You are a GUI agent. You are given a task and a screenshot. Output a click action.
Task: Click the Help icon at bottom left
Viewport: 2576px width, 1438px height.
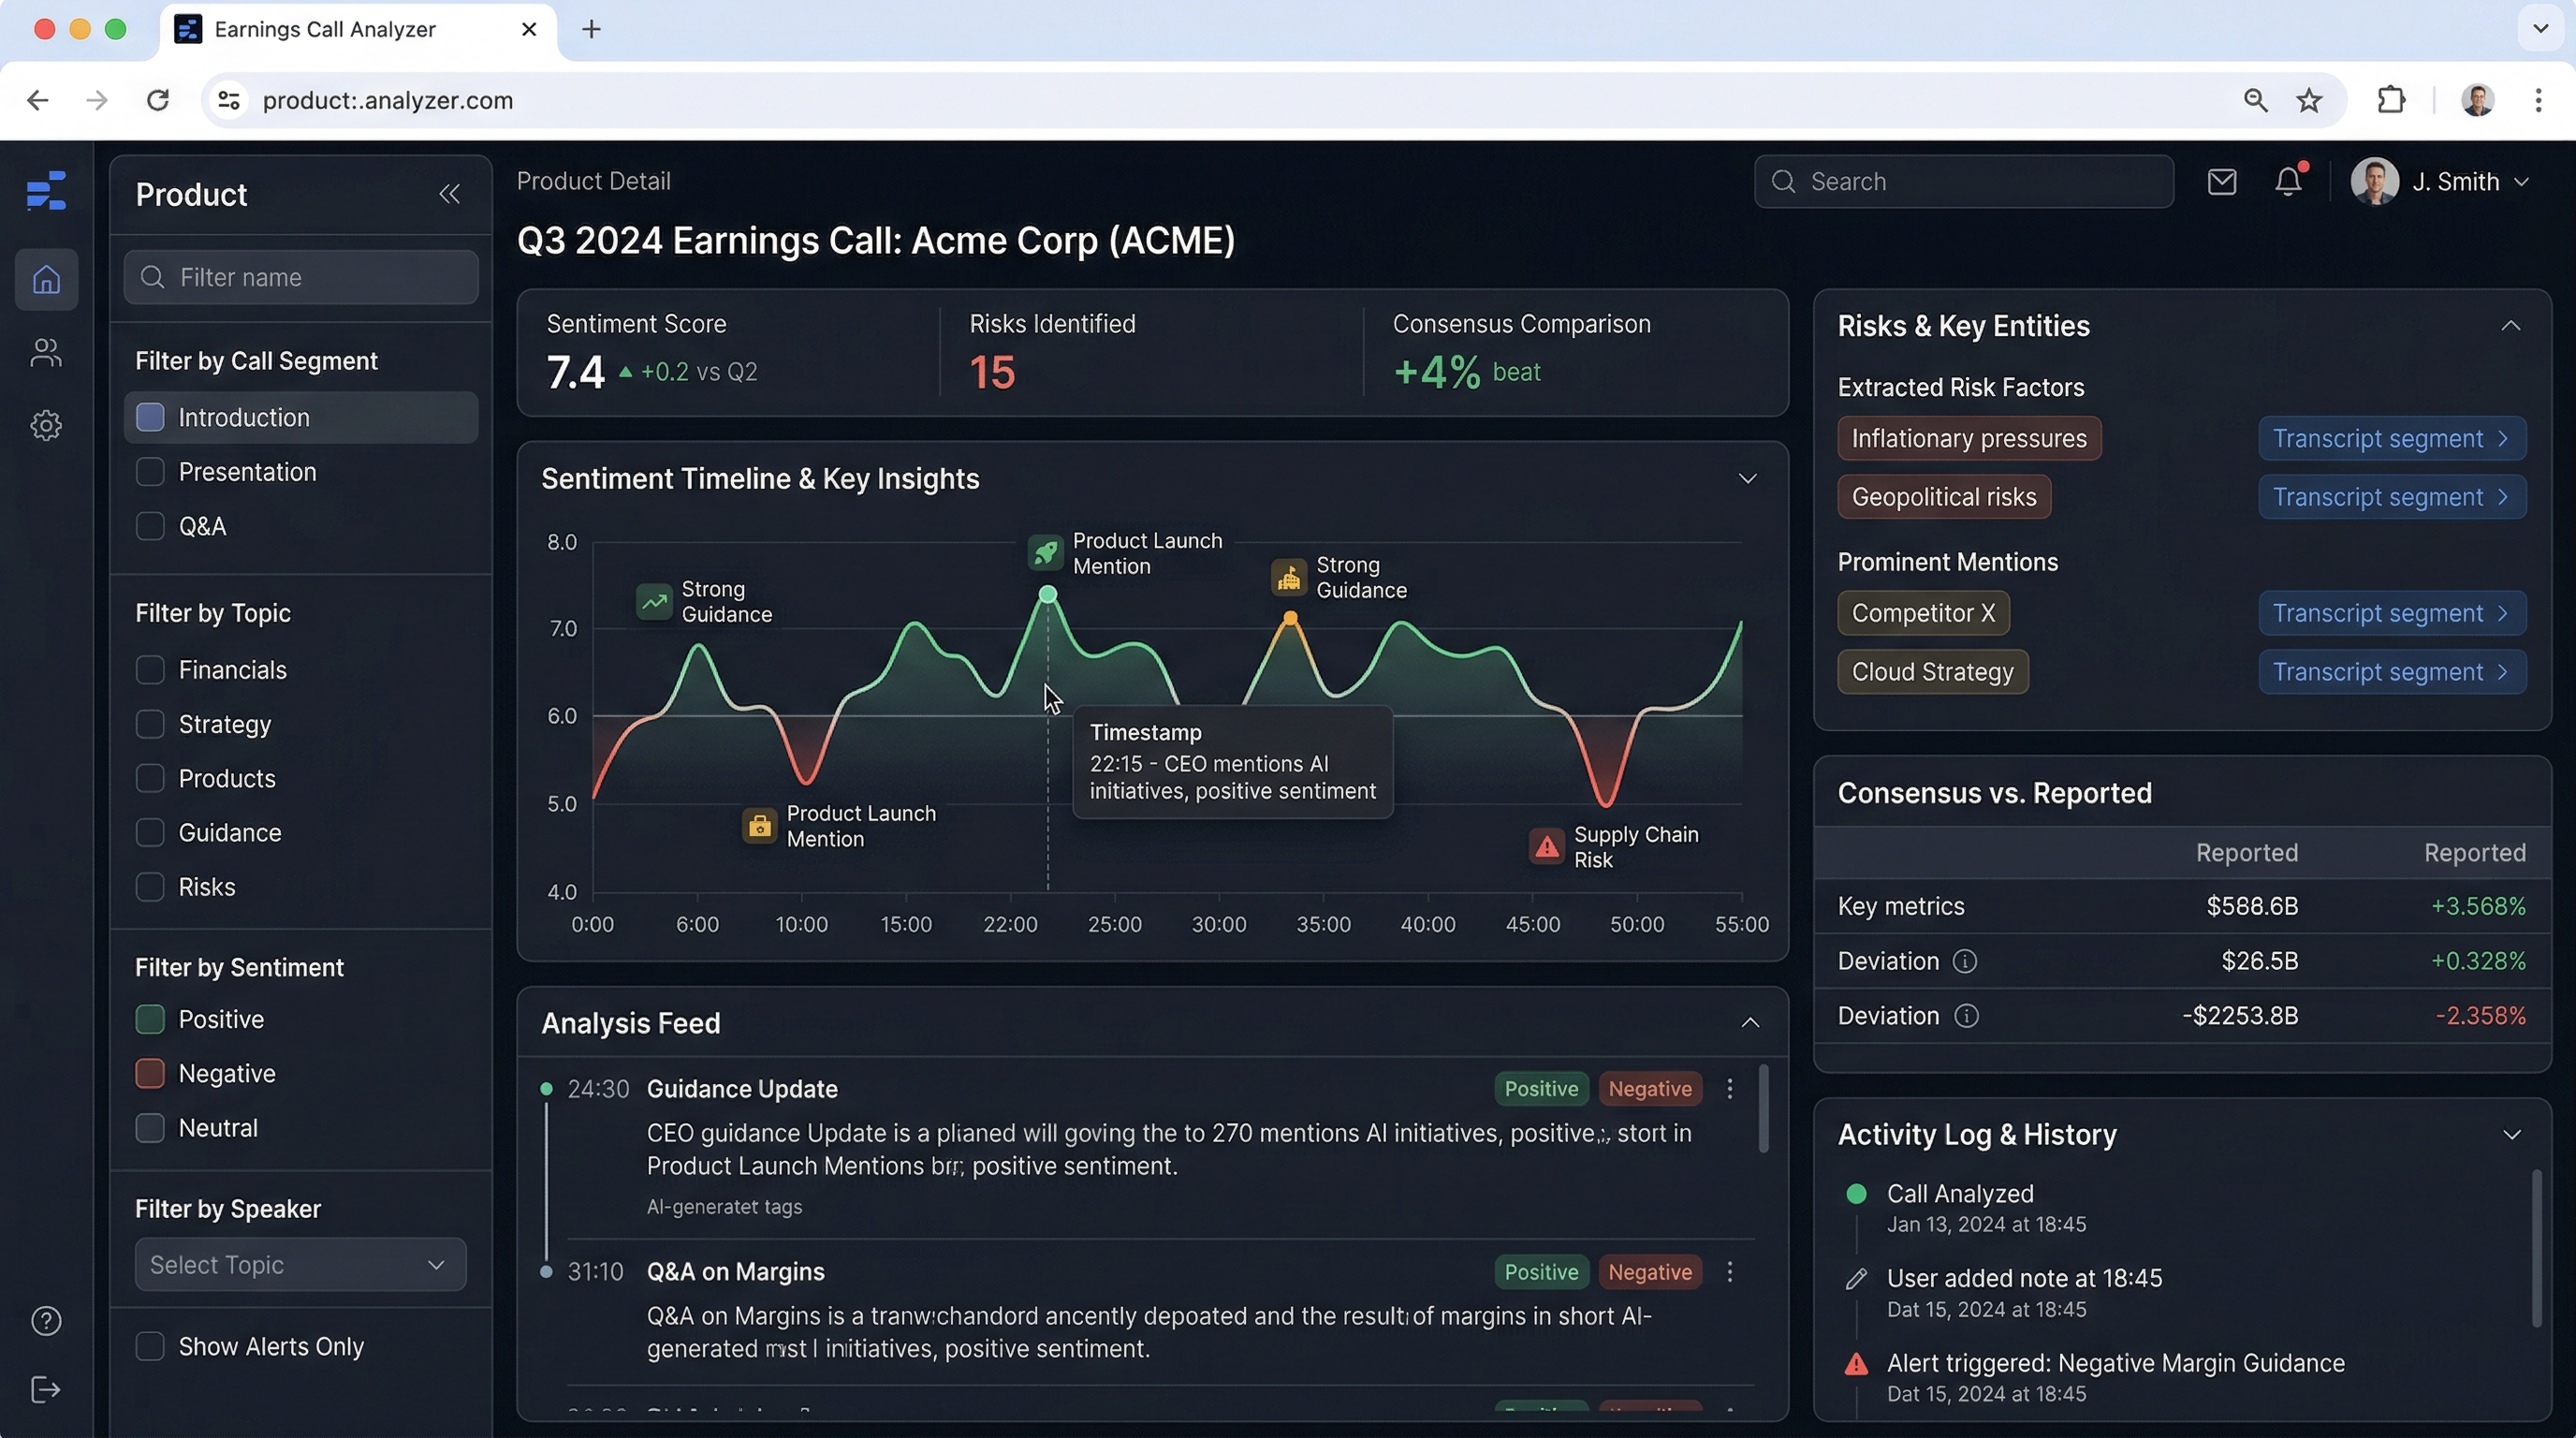[46, 1321]
